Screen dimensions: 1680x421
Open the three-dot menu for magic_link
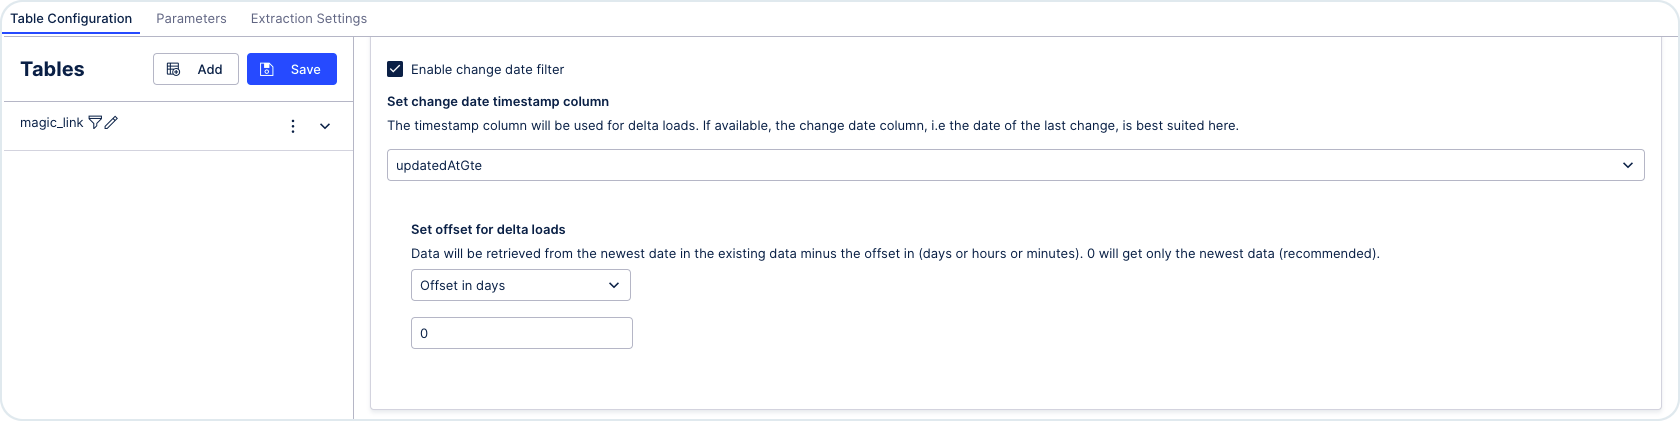293,126
